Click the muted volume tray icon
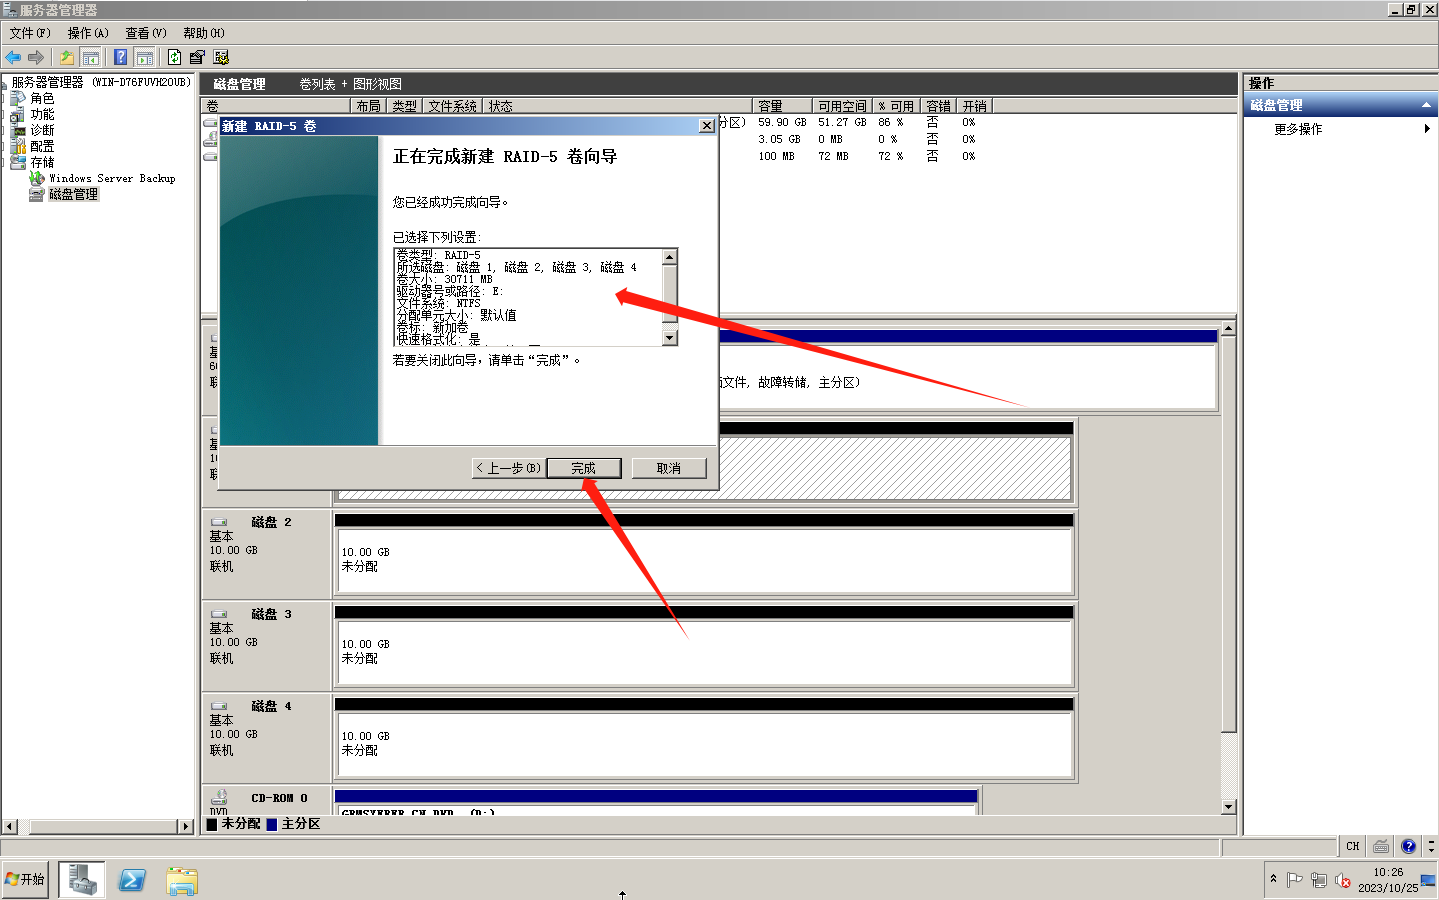Viewport: 1439px width, 900px height. coord(1343,880)
